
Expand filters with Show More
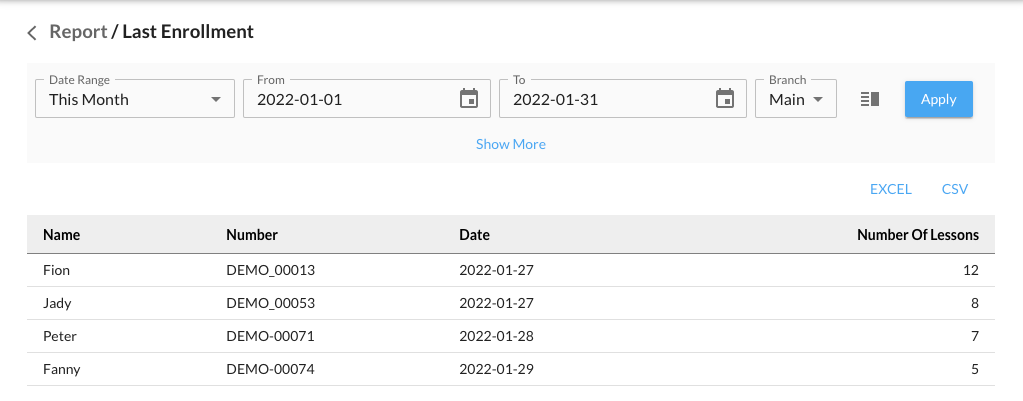pos(510,144)
